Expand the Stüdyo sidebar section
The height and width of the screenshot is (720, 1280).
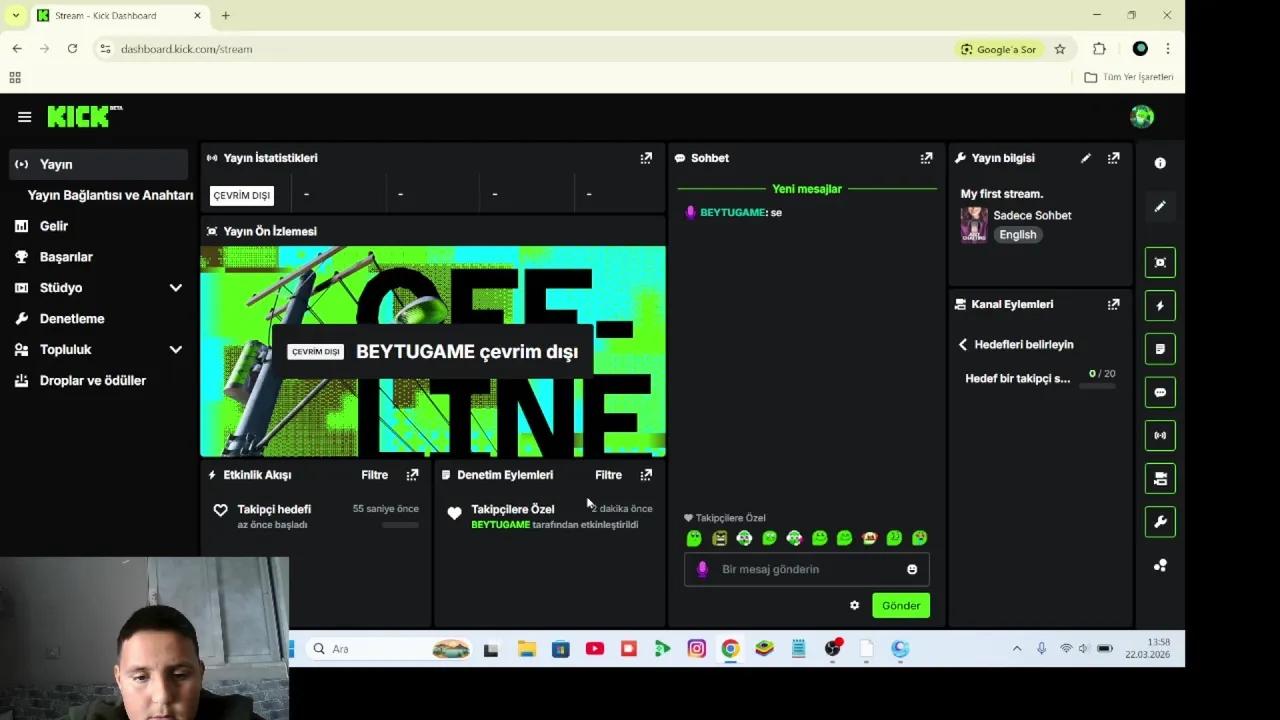point(176,288)
